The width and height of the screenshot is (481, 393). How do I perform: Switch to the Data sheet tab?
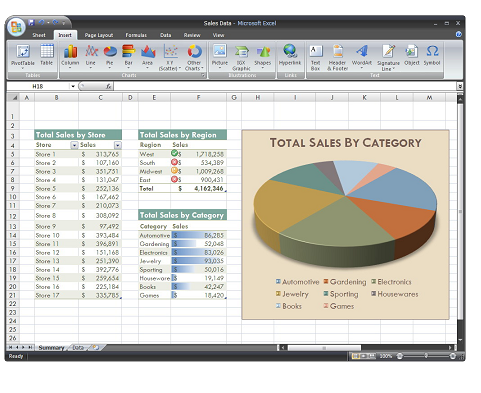coord(78,347)
